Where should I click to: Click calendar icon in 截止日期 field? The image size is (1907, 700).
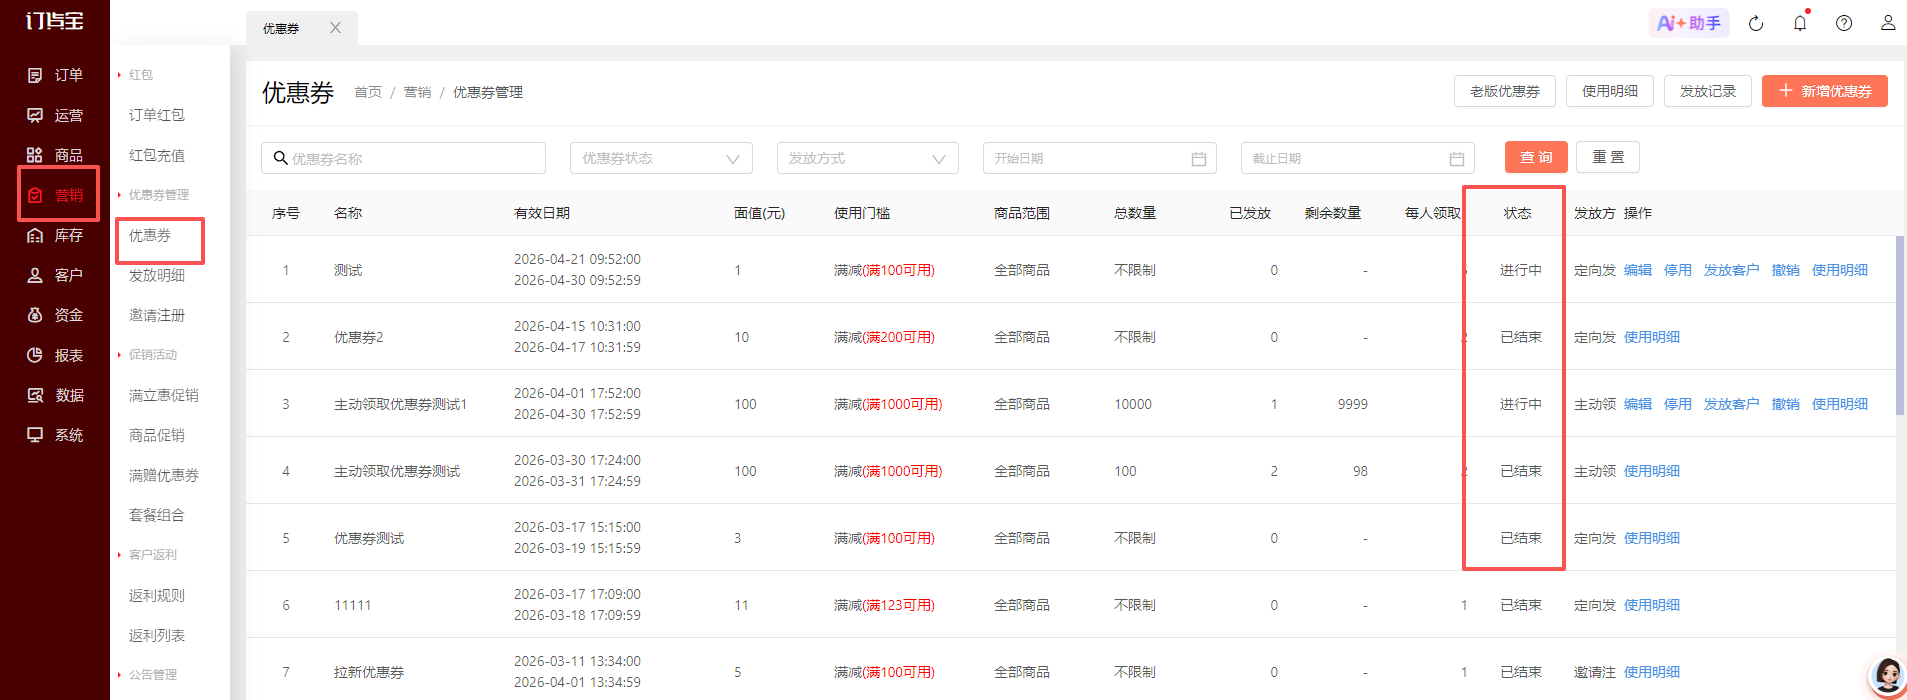pyautogui.click(x=1457, y=159)
